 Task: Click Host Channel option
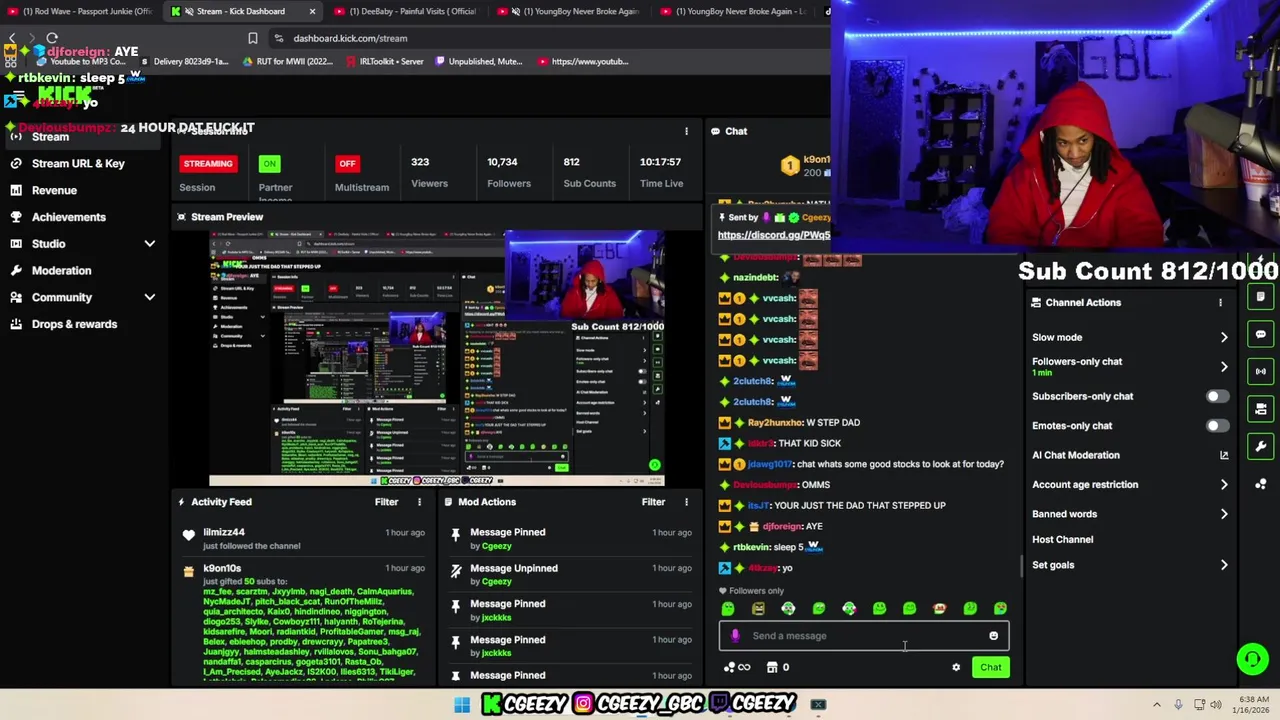click(1062, 540)
